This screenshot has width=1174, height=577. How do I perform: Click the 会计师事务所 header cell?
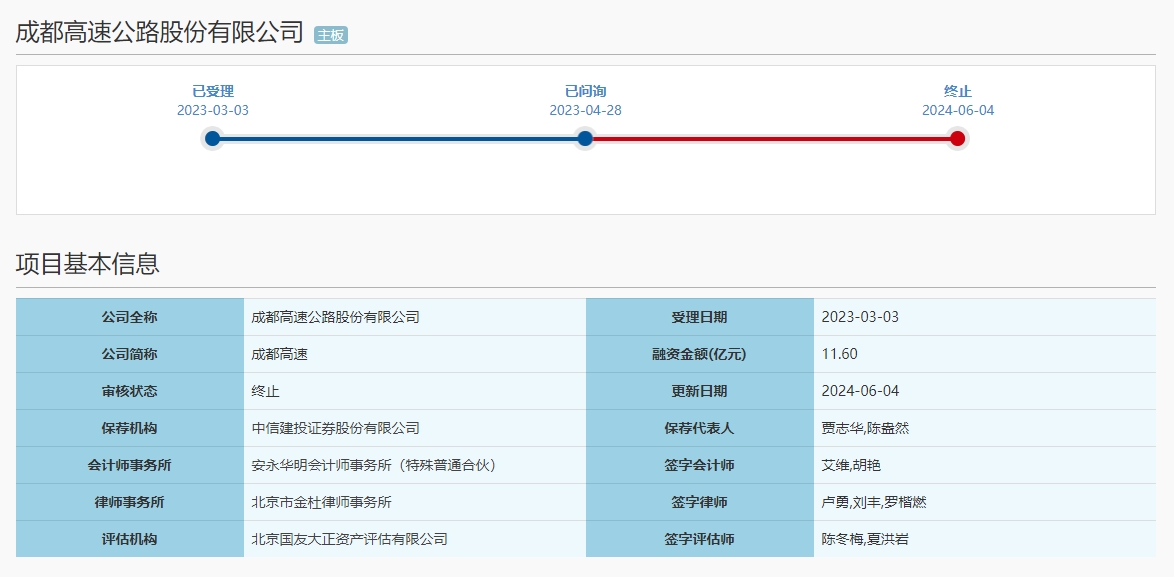click(x=130, y=465)
